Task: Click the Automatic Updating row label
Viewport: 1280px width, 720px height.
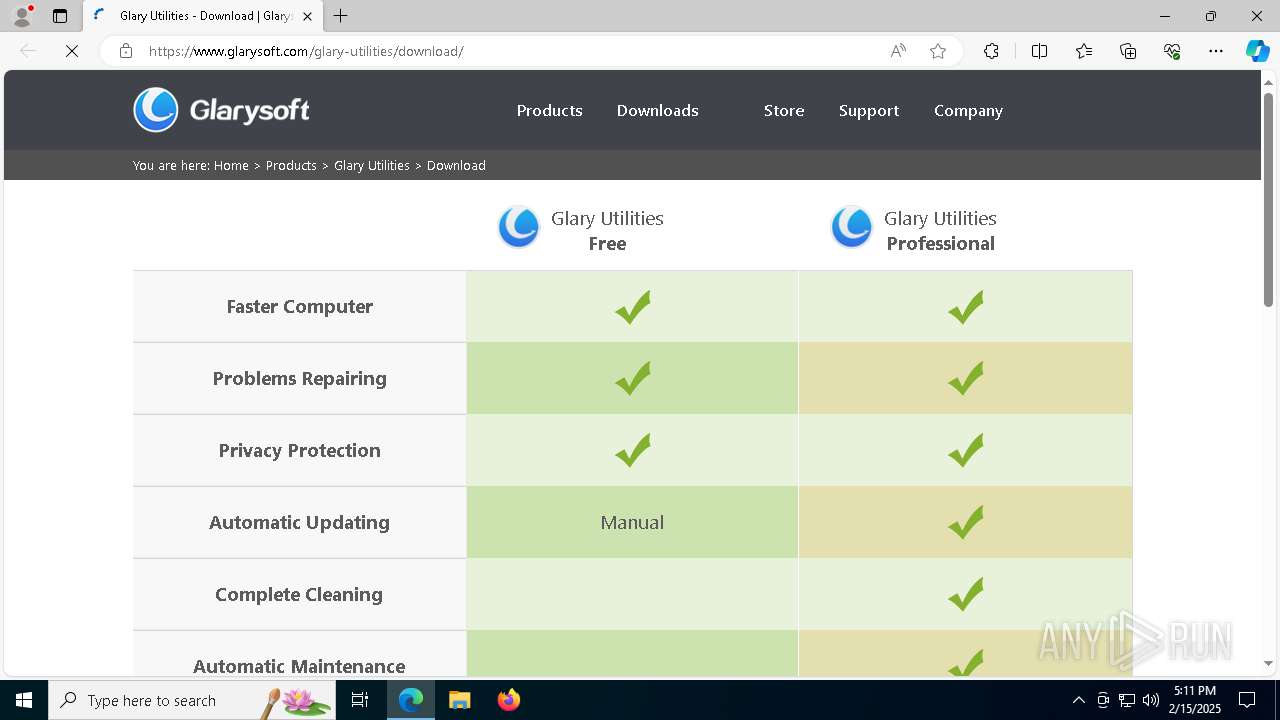Action: [x=300, y=523]
